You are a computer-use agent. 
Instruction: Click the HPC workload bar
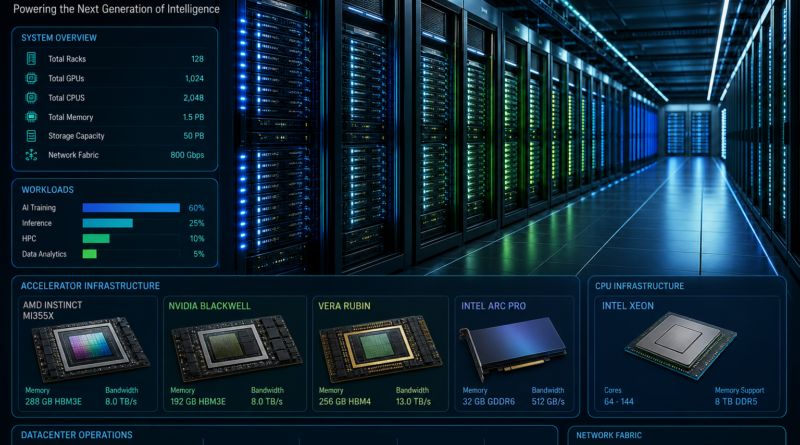pyautogui.click(x=96, y=238)
